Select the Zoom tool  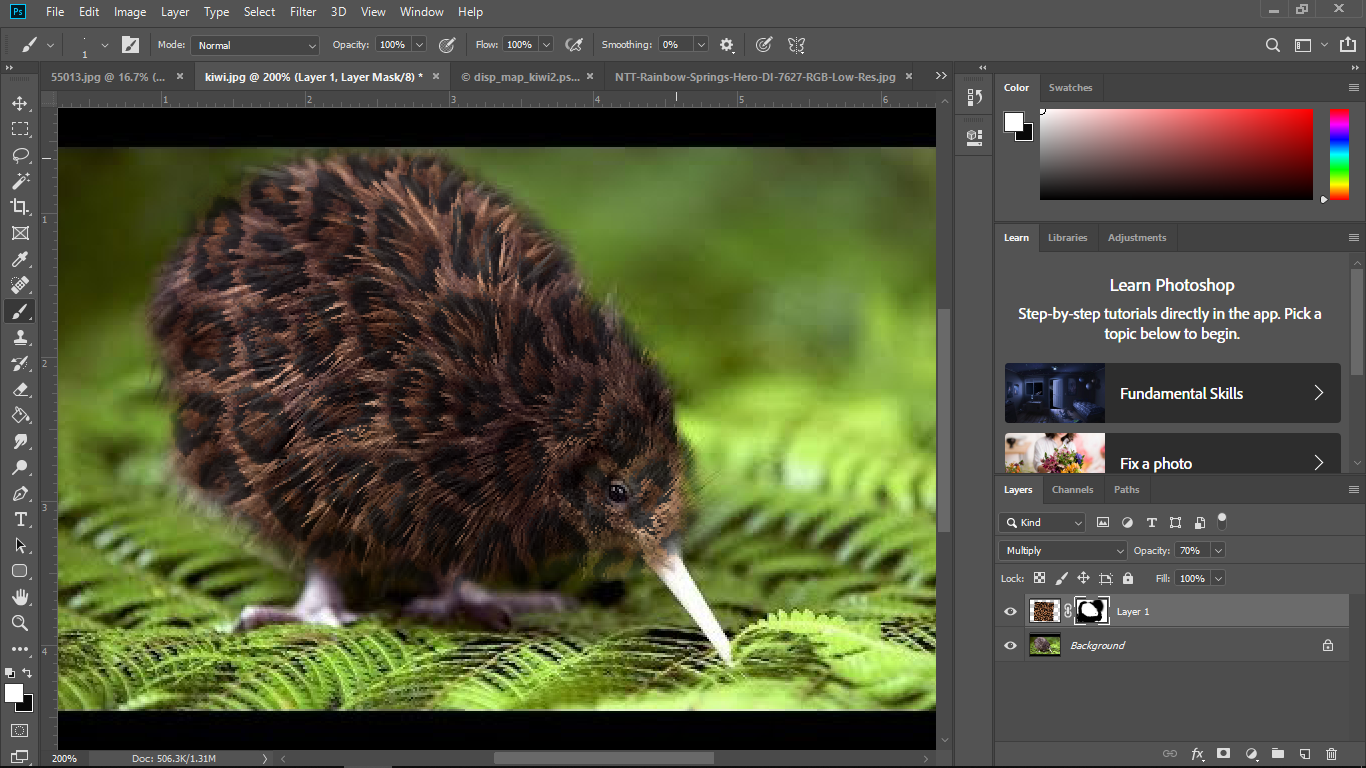click(20, 623)
